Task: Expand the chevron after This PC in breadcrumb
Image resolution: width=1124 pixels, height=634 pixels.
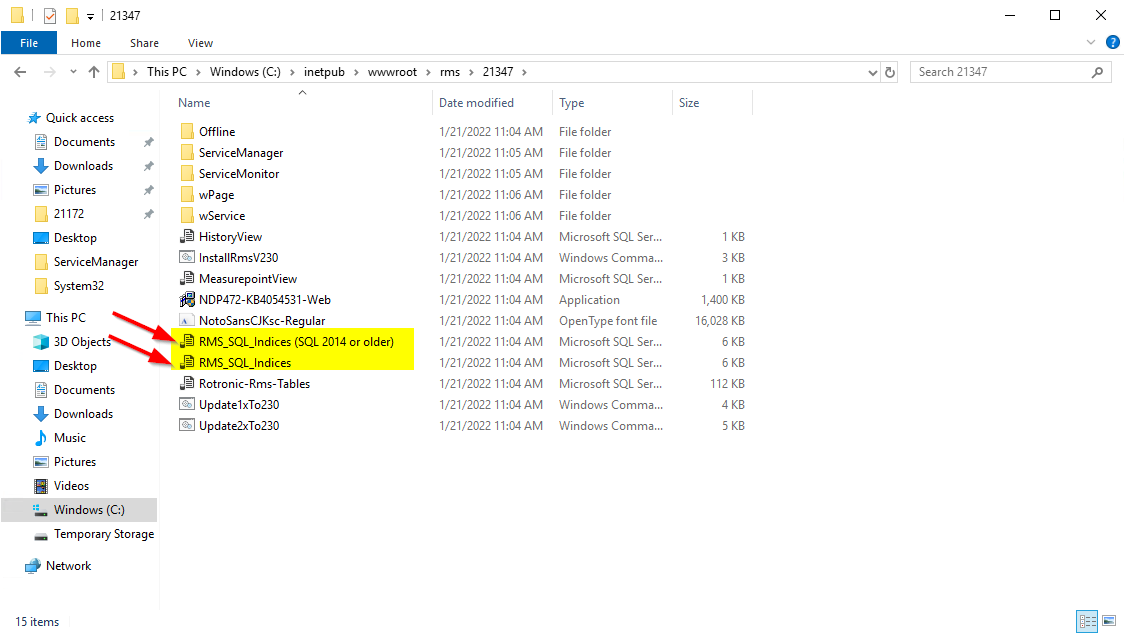Action: [196, 72]
